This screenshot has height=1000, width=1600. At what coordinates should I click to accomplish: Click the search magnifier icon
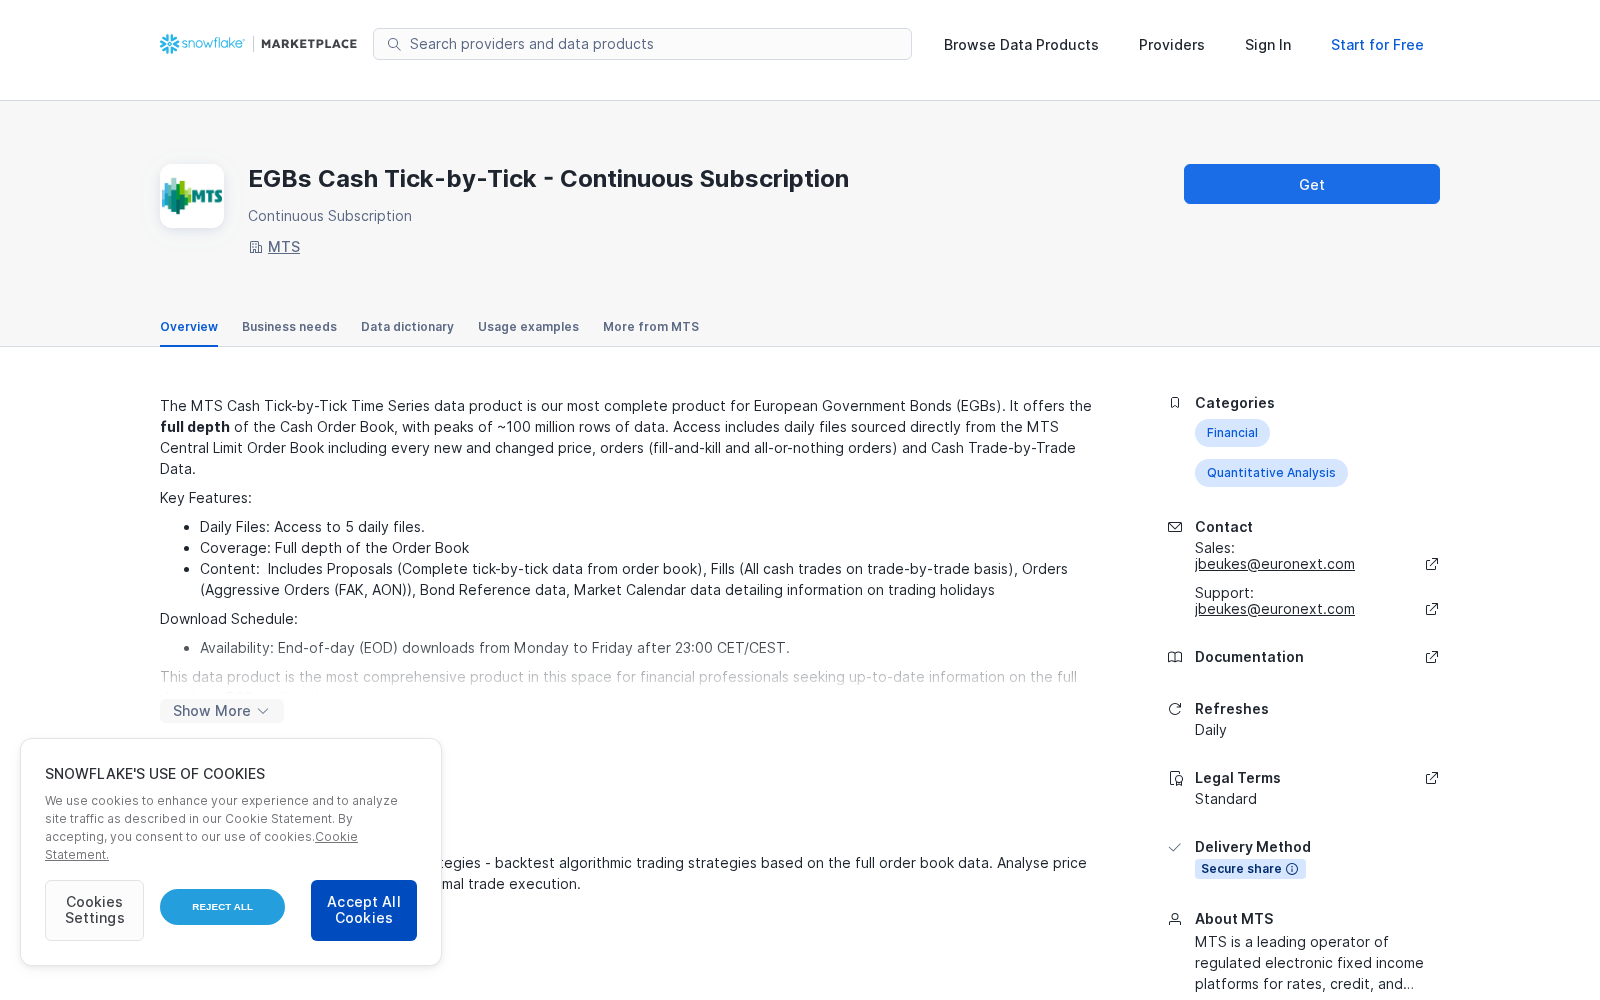(x=394, y=44)
